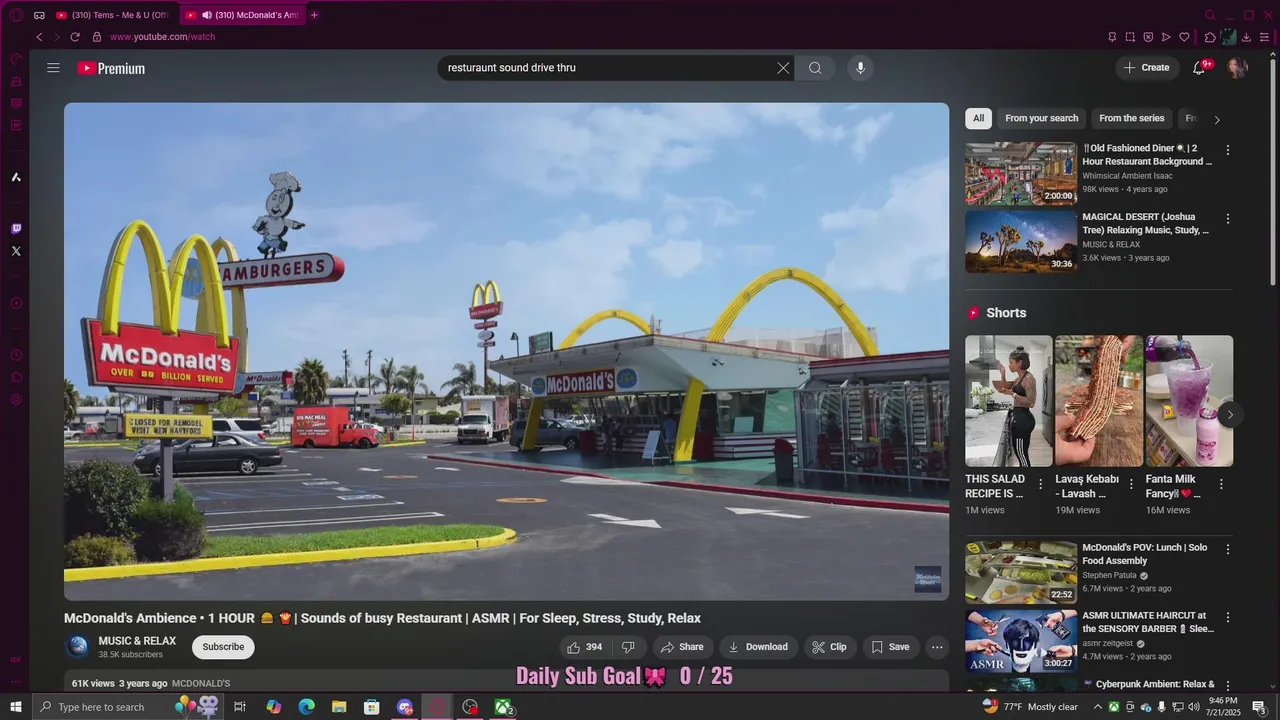The height and width of the screenshot is (720, 1280).
Task: Go back with the browser back arrow
Action: 39,37
